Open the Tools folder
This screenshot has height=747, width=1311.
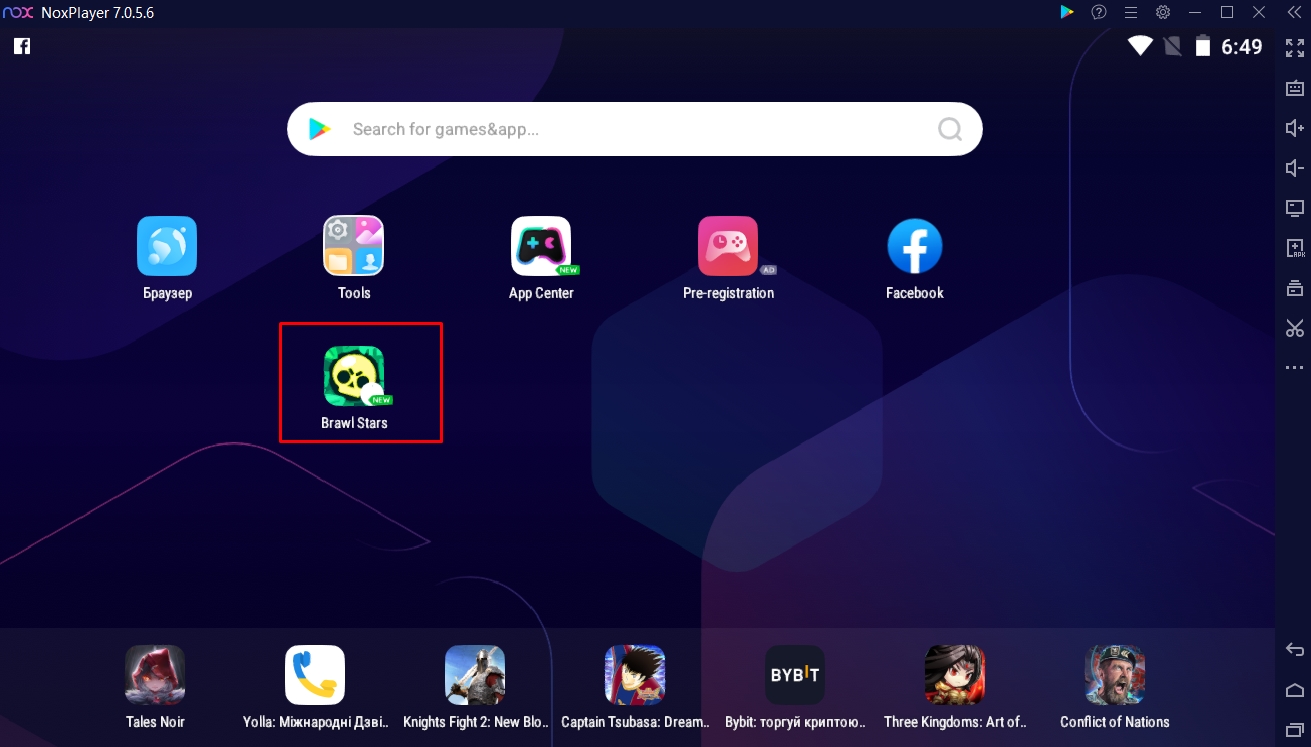[354, 247]
